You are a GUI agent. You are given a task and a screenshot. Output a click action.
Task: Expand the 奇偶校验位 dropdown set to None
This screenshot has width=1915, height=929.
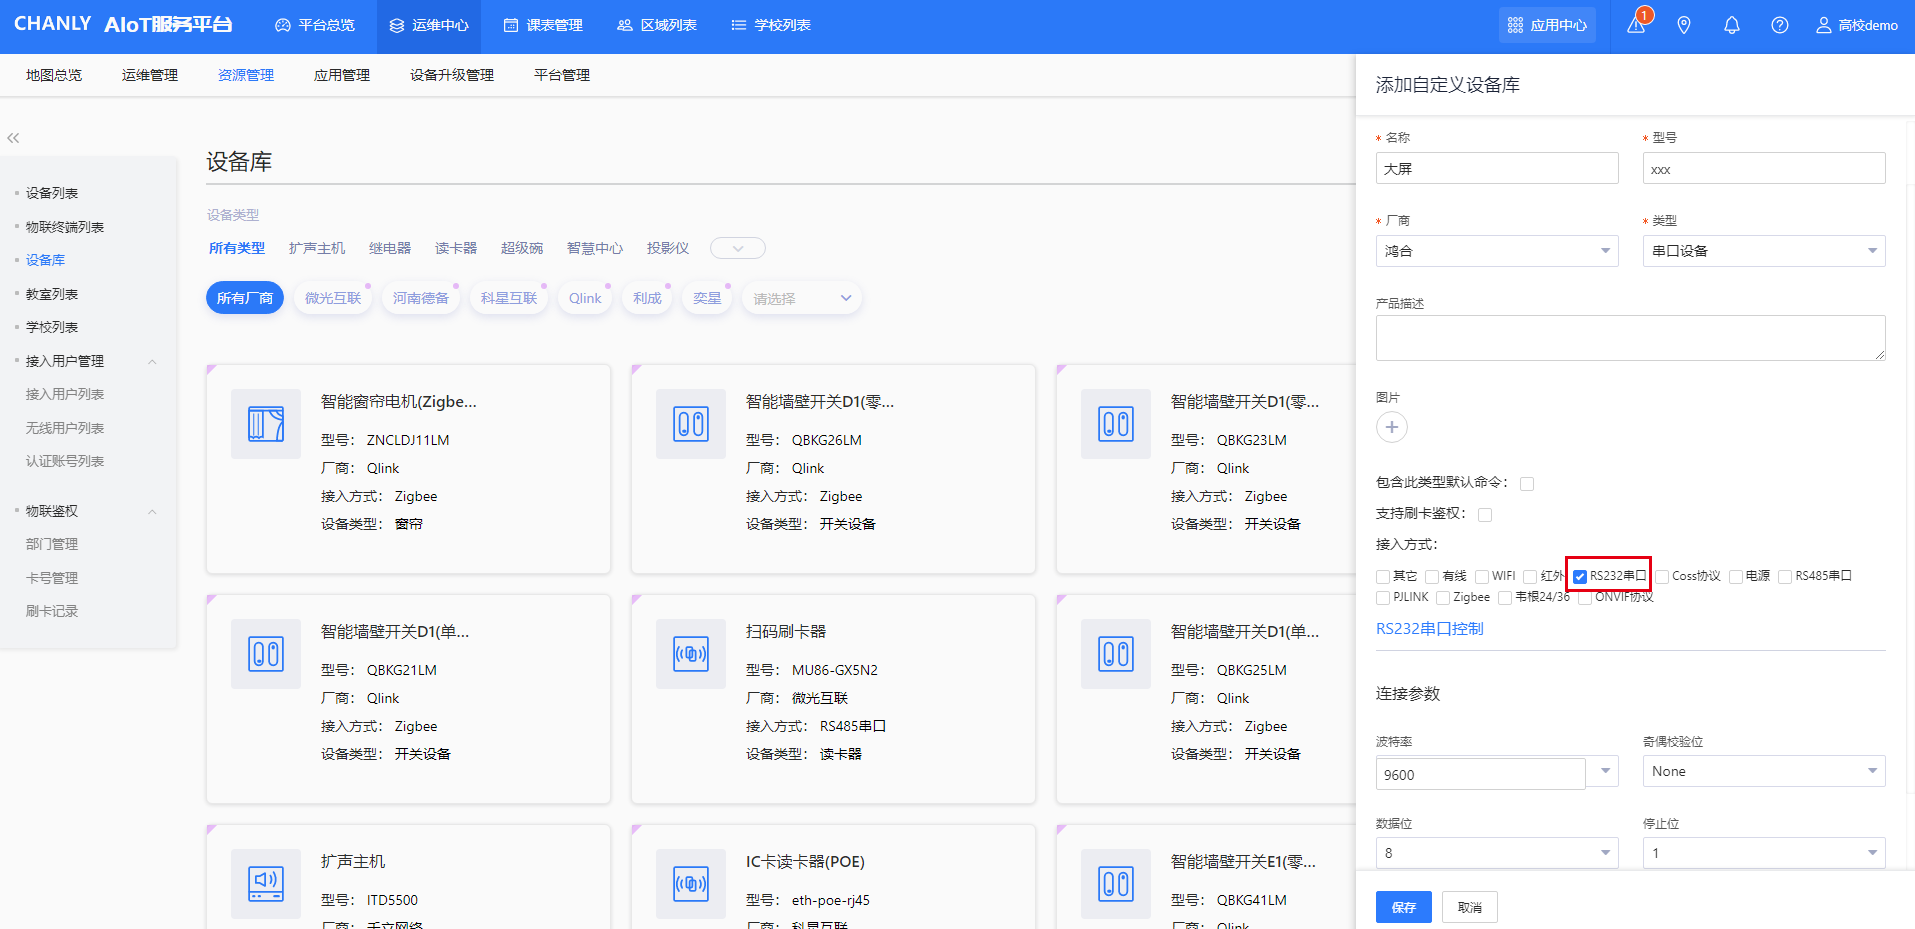tap(1763, 771)
